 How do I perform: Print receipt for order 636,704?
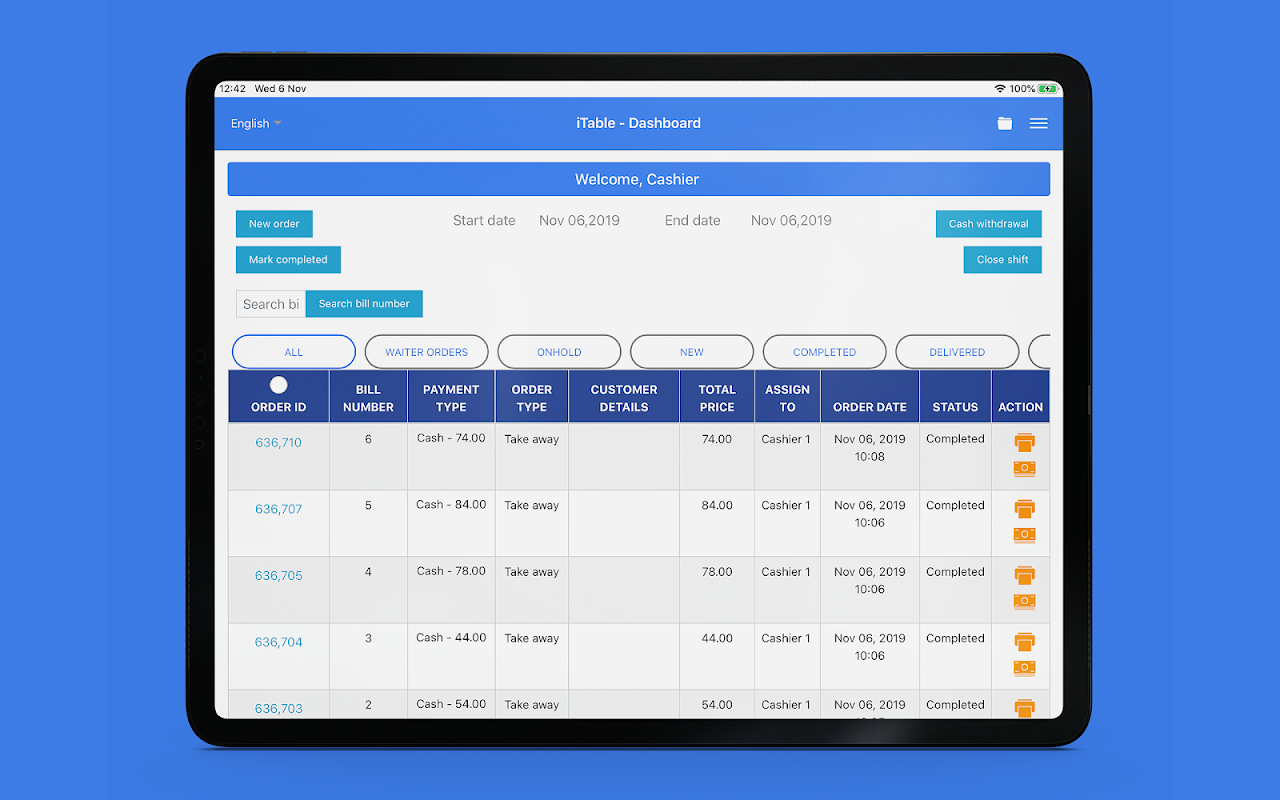pyautogui.click(x=1024, y=642)
